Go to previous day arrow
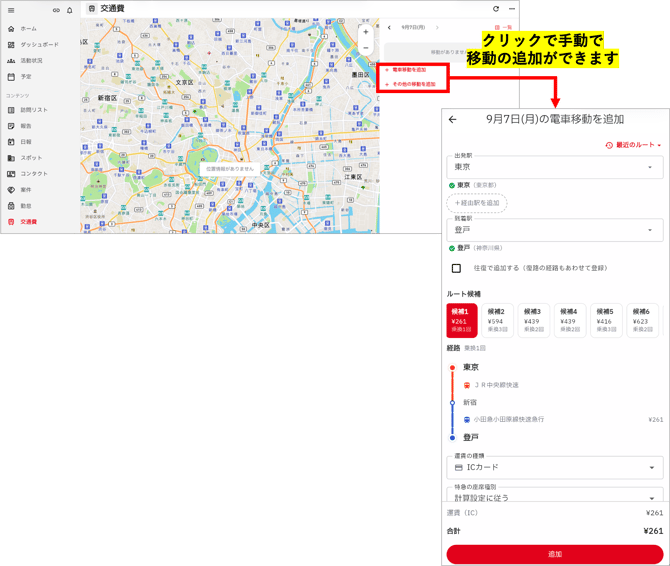The width and height of the screenshot is (670, 566). click(x=389, y=28)
